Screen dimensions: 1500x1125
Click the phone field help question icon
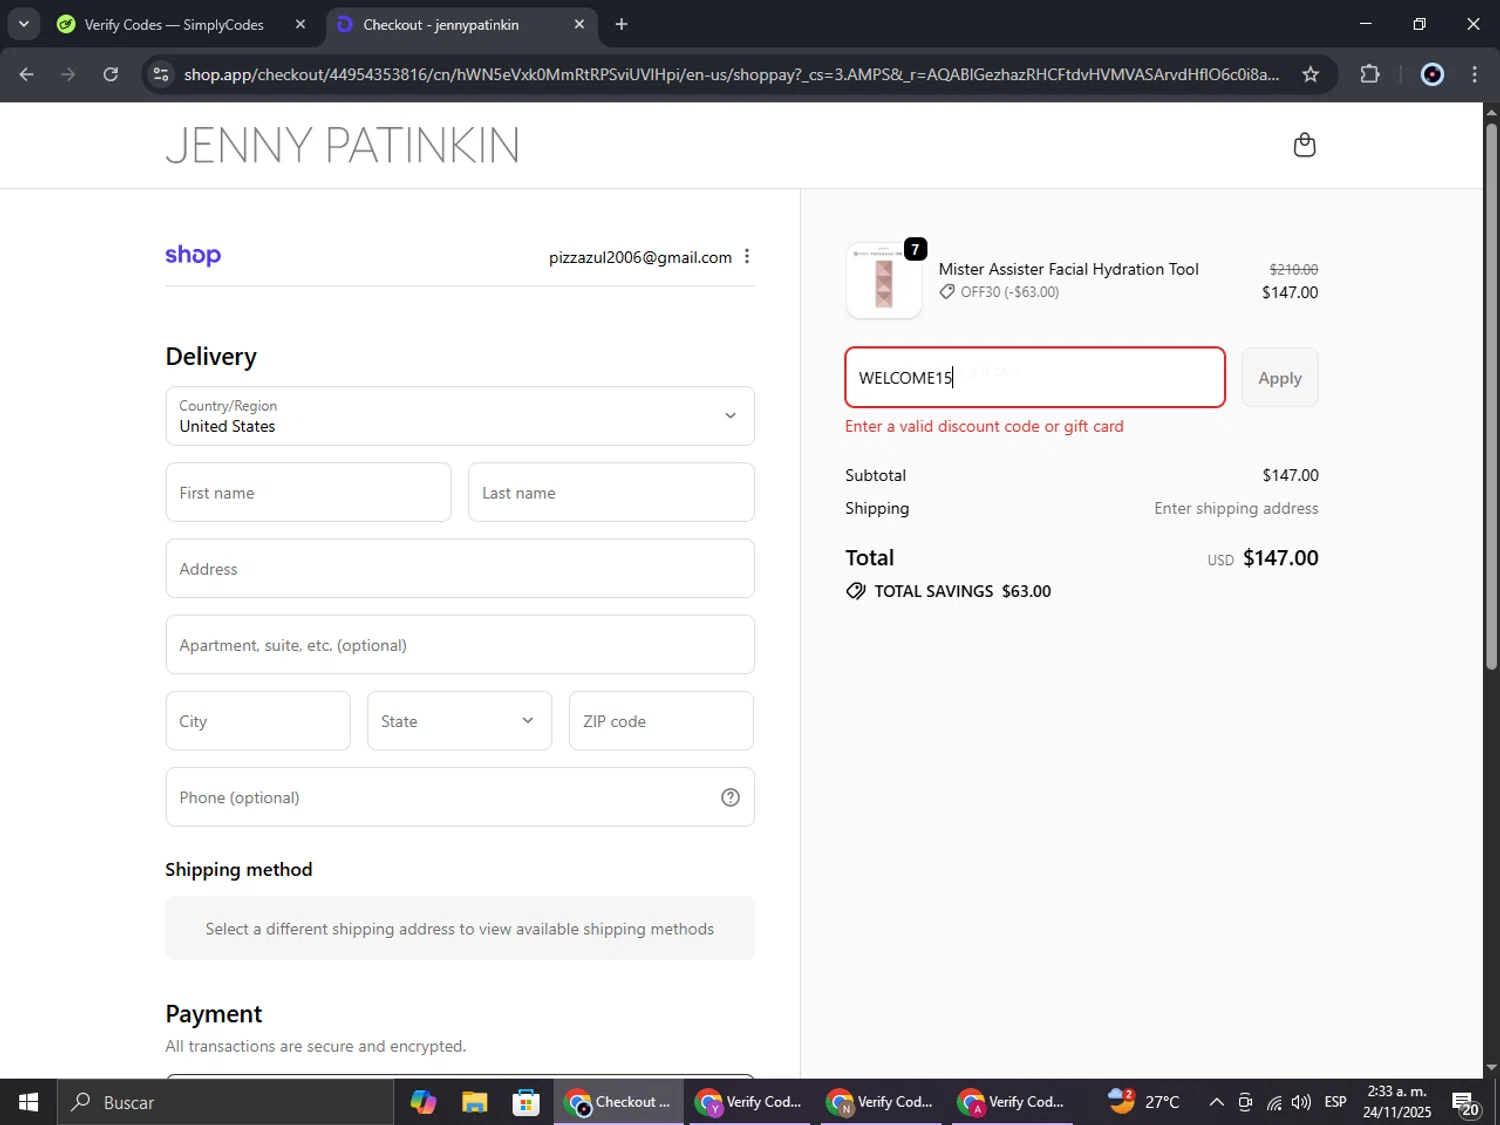[731, 797]
